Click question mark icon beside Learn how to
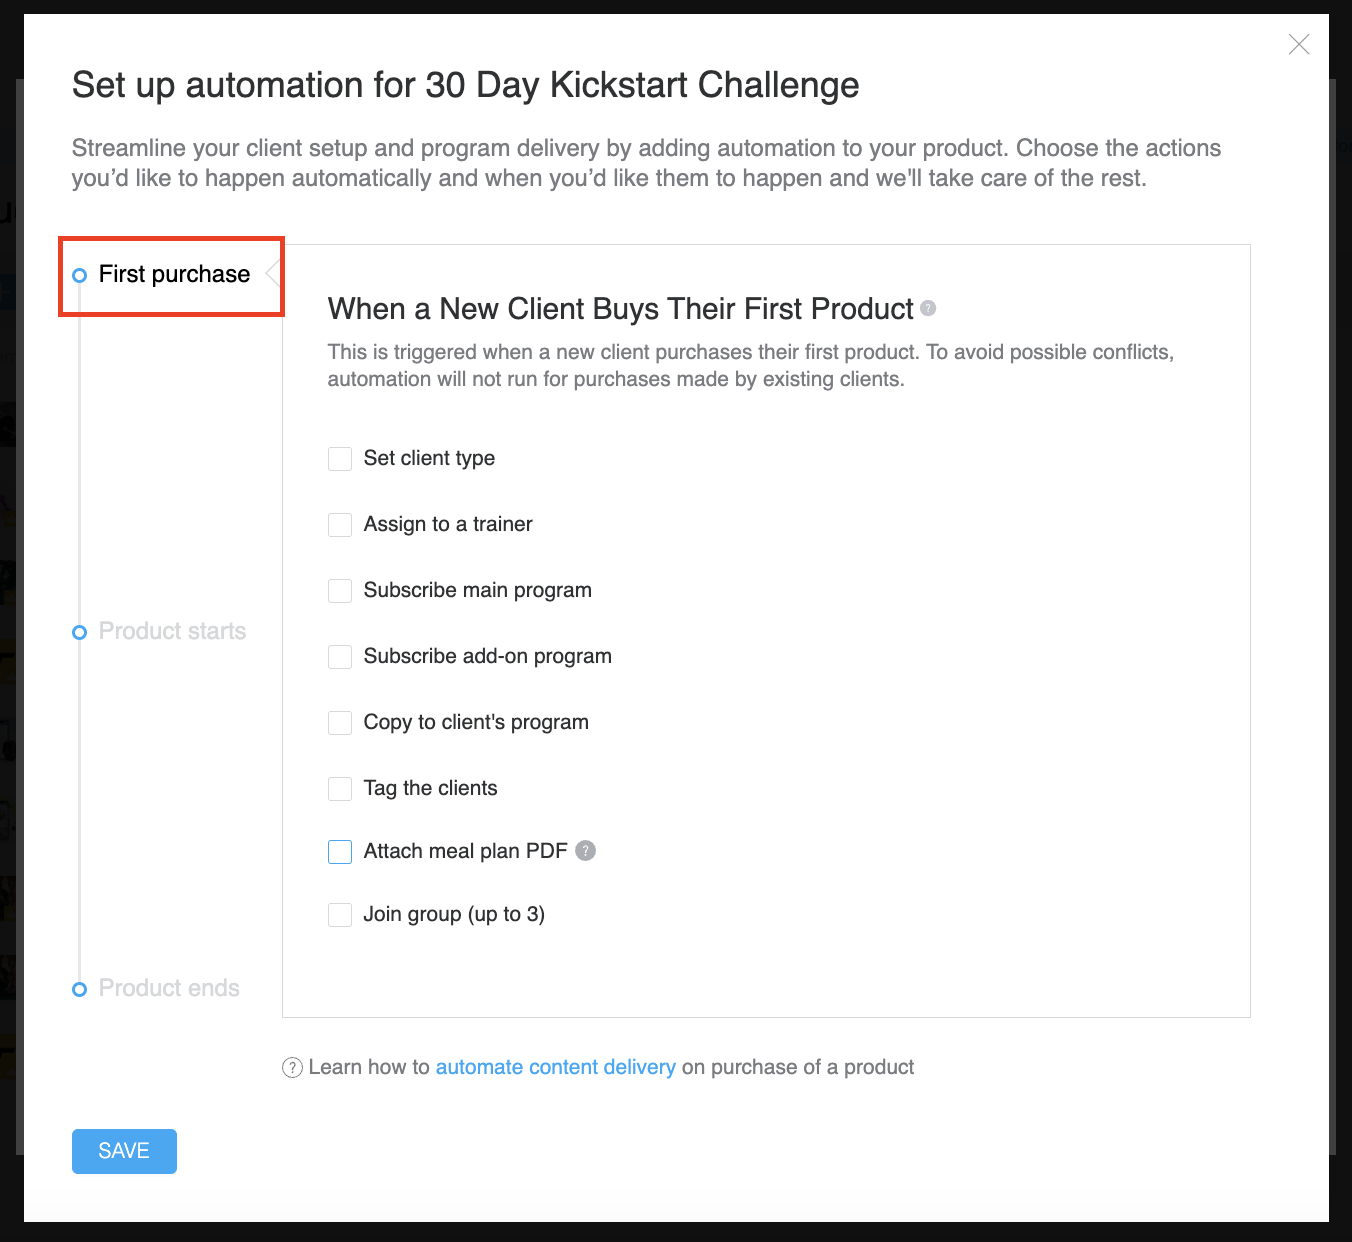 coord(292,1068)
